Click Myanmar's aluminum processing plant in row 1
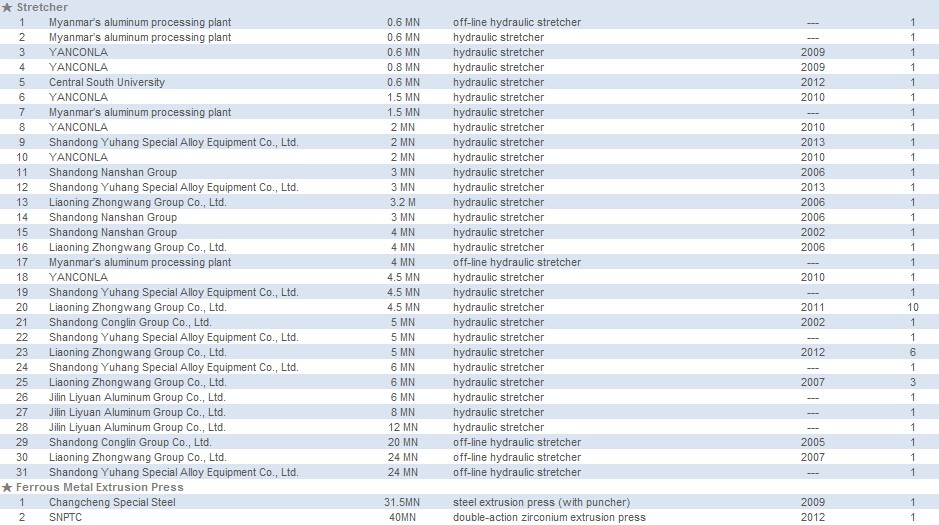This screenshot has height=525, width=939. [140, 22]
